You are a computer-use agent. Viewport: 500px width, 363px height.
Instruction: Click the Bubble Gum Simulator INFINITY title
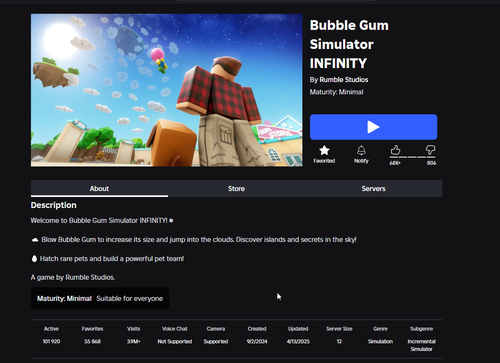pos(349,44)
